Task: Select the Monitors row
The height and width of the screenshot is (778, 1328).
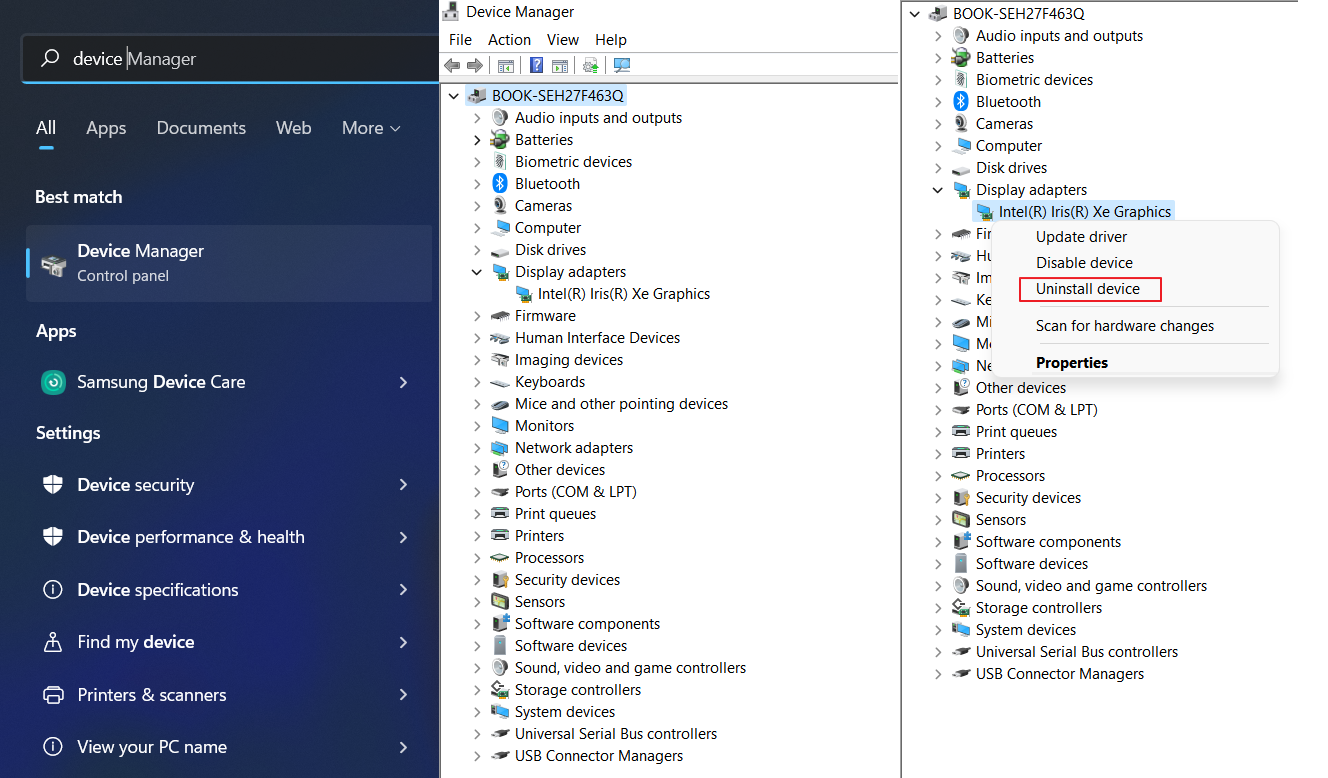Action: 544,426
